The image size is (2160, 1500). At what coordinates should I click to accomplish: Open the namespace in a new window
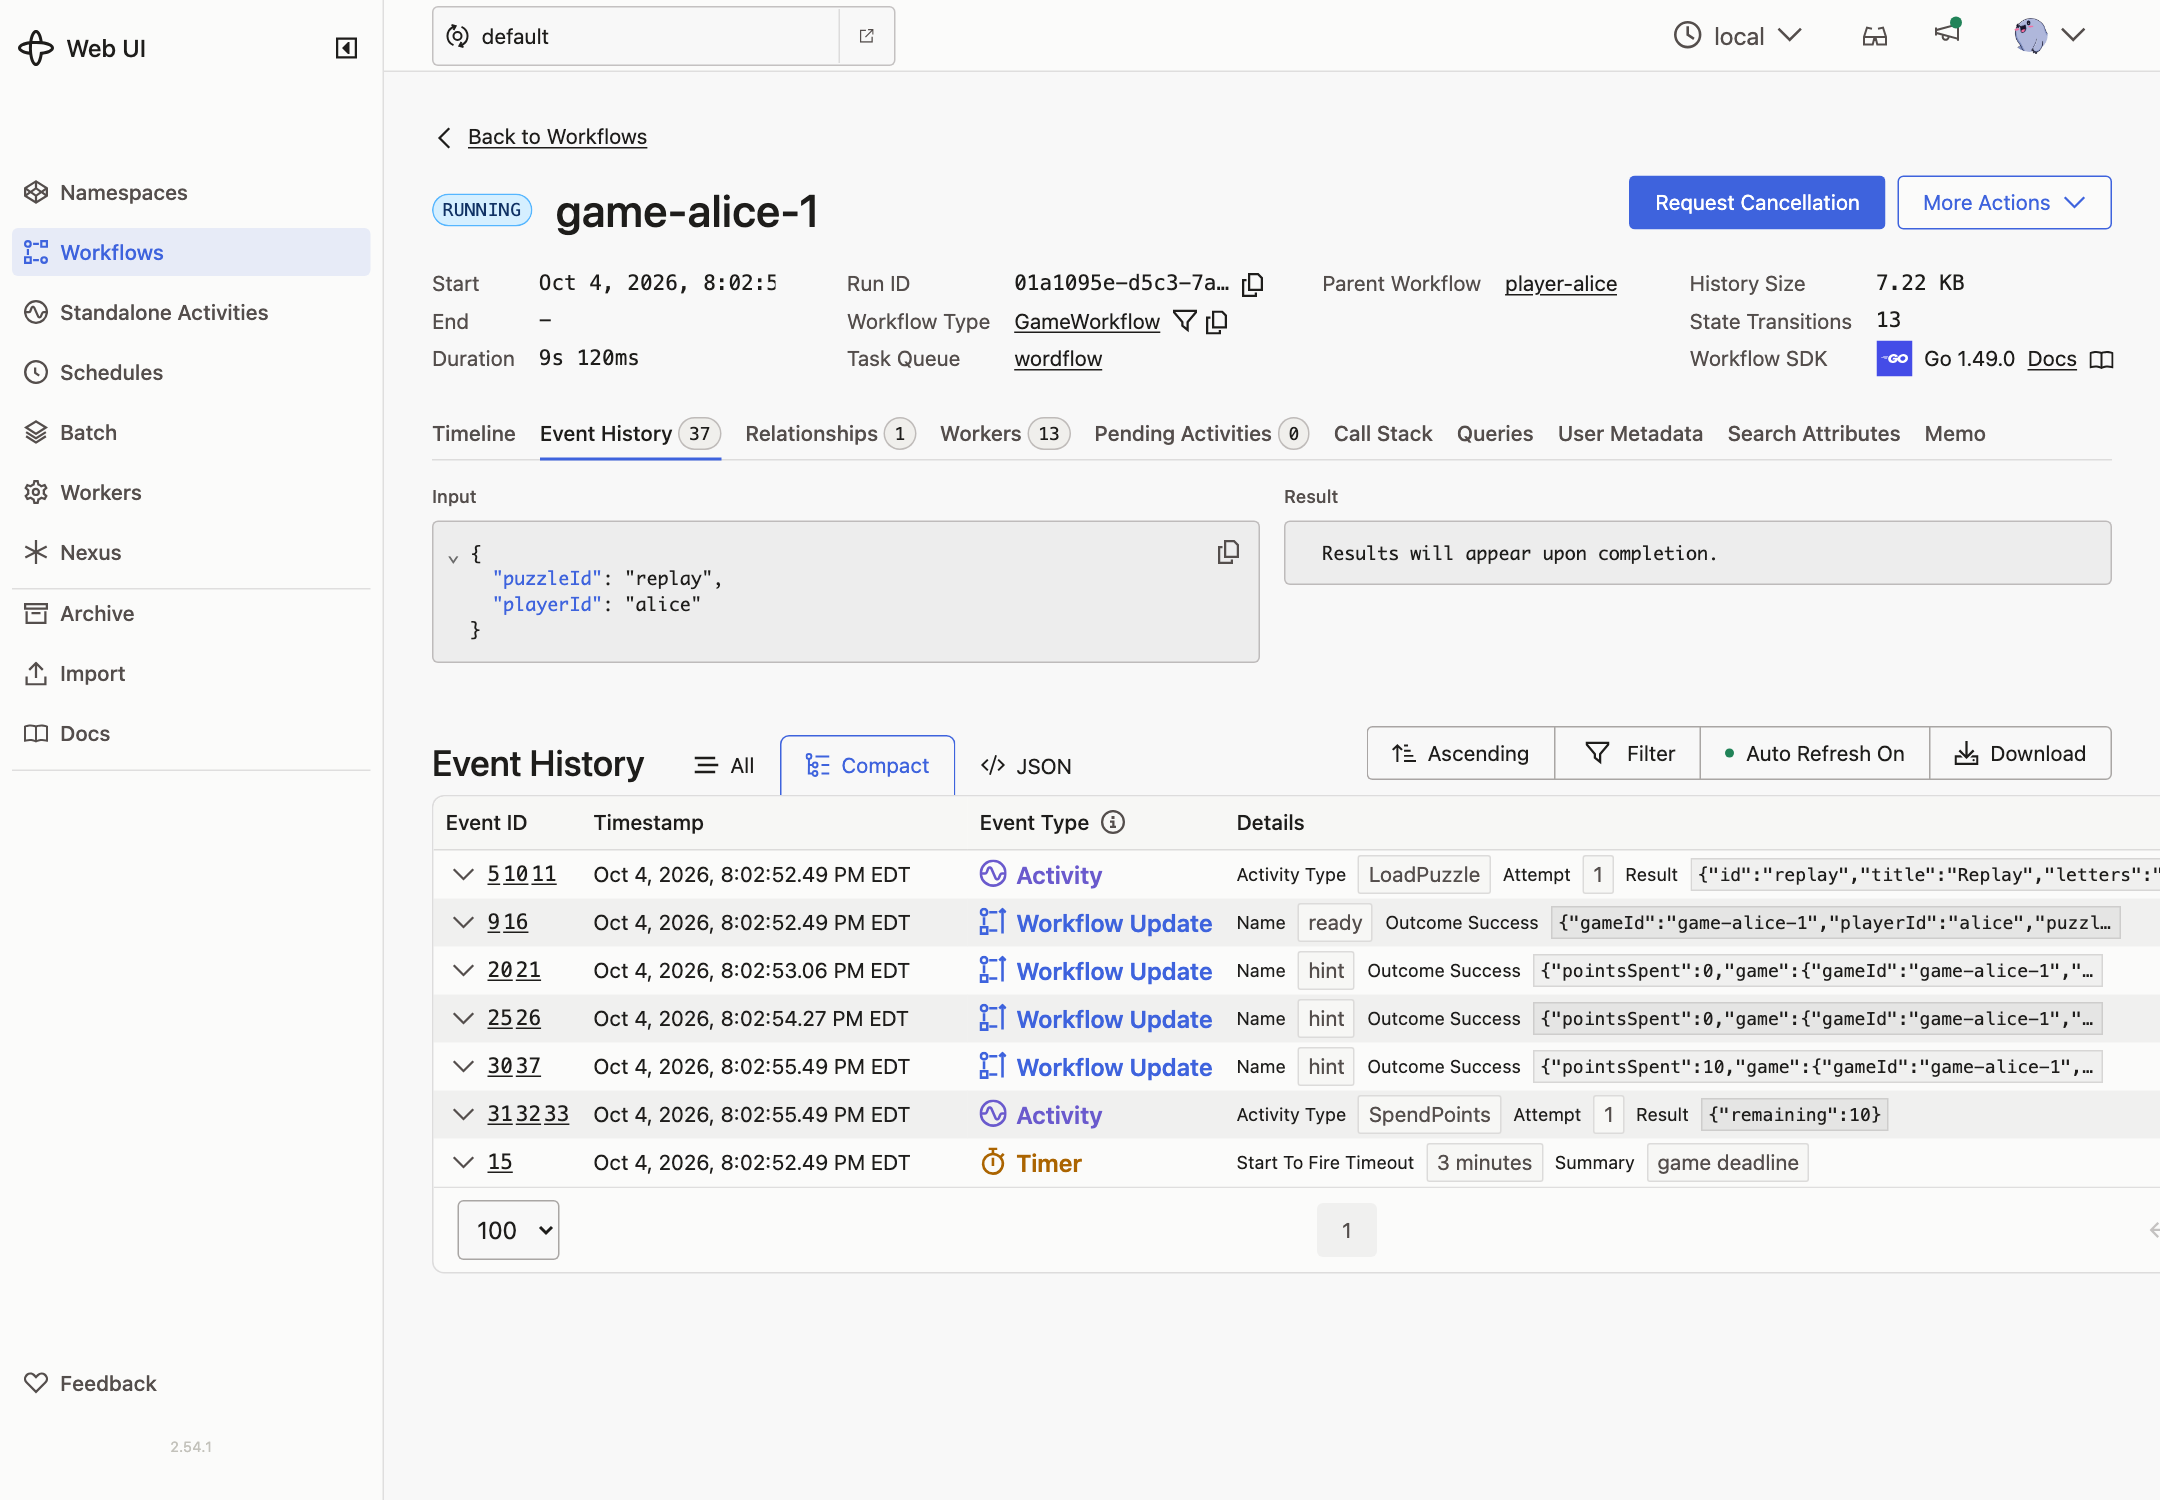866,36
